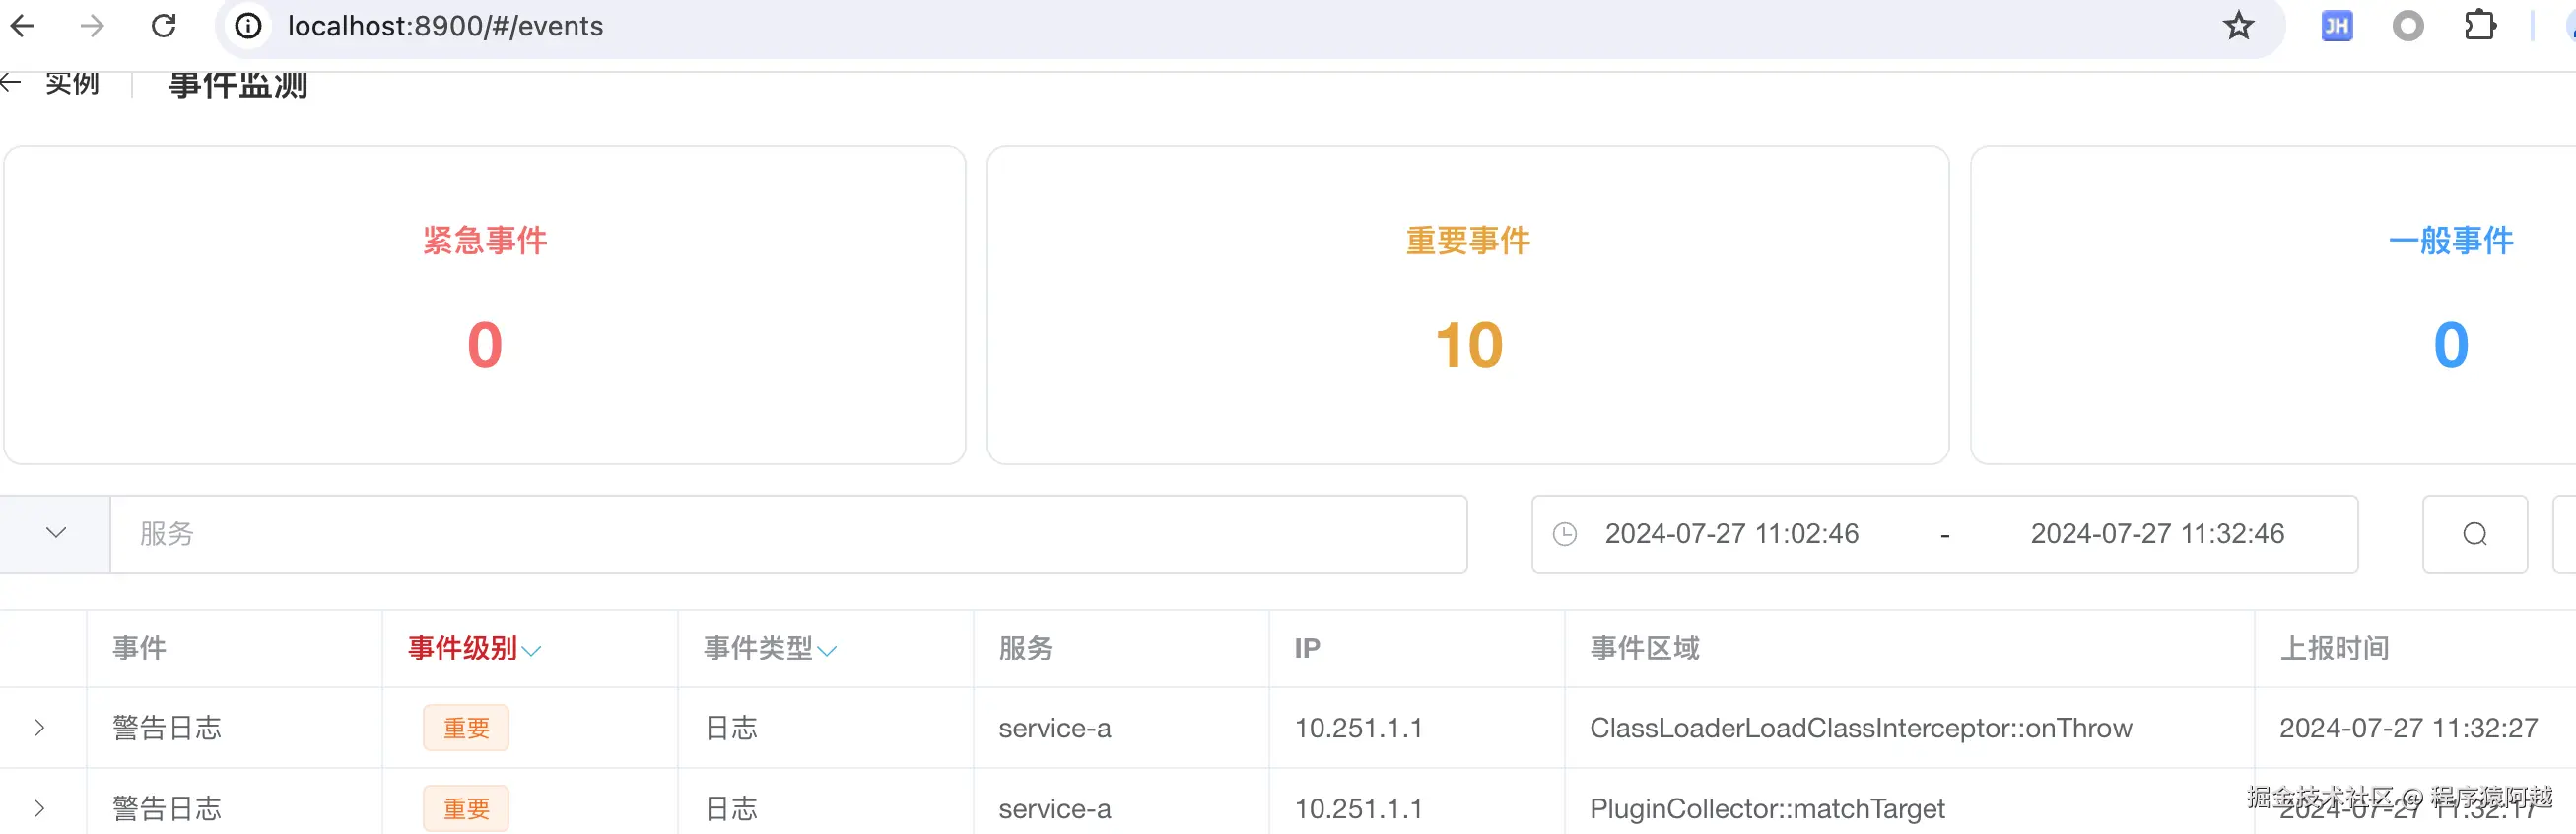This screenshot has width=2576, height=834.
Task: Go back via the page header arrow
Action: [x=10, y=83]
